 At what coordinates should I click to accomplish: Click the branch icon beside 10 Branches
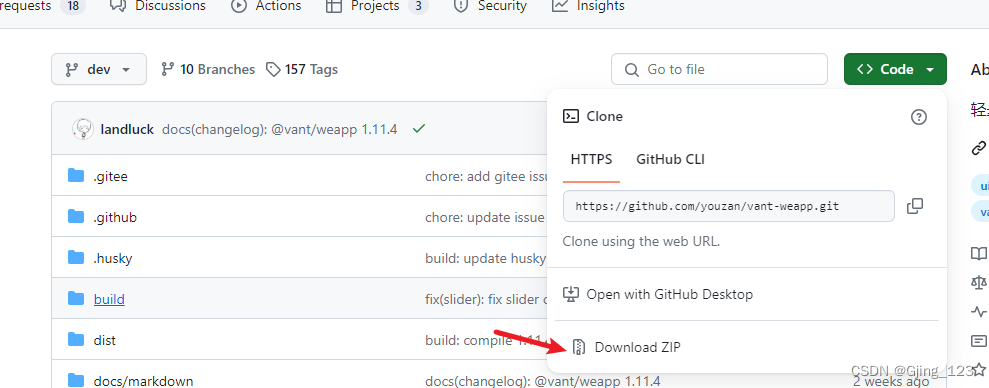(x=167, y=69)
